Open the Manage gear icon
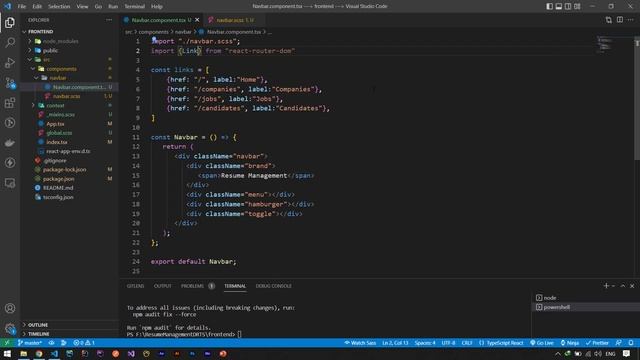The image size is (640, 360). pos(10,328)
